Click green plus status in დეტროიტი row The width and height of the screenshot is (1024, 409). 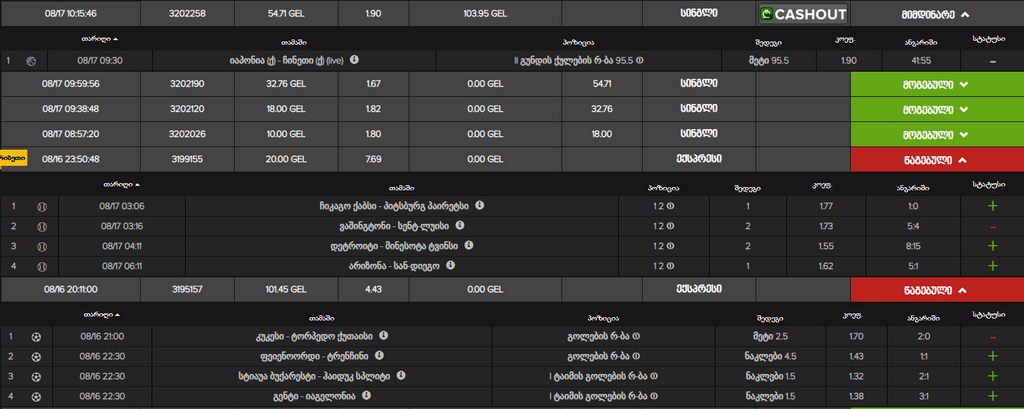click(x=993, y=246)
